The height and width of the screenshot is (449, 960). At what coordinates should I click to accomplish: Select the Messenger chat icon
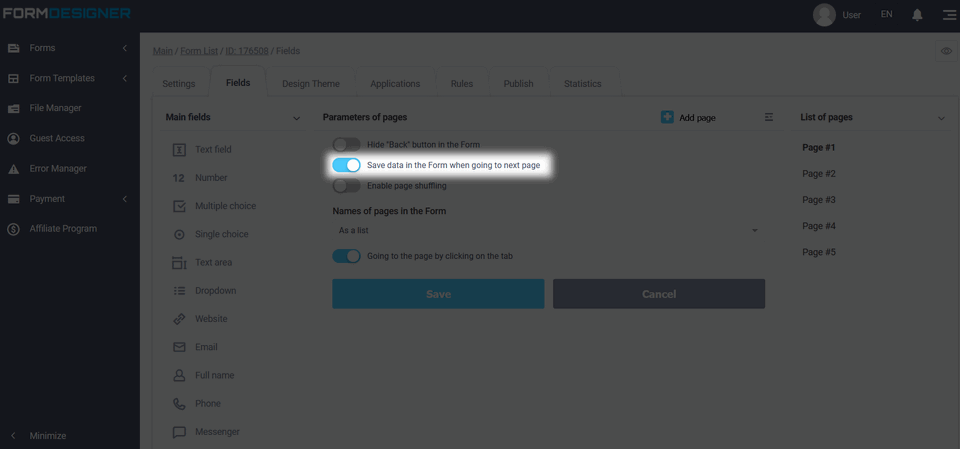[x=179, y=432]
